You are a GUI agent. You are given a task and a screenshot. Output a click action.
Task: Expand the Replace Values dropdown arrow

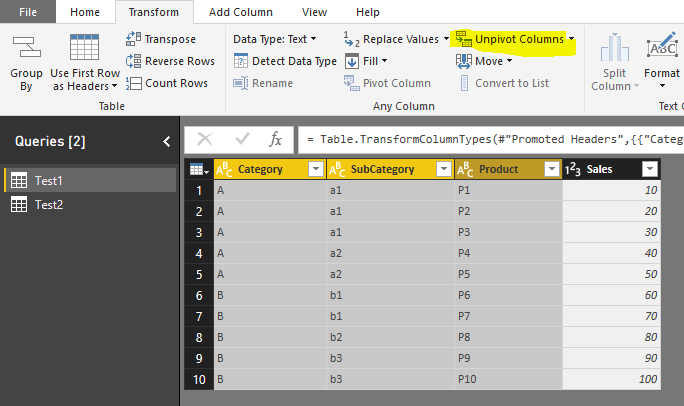pyautogui.click(x=446, y=38)
